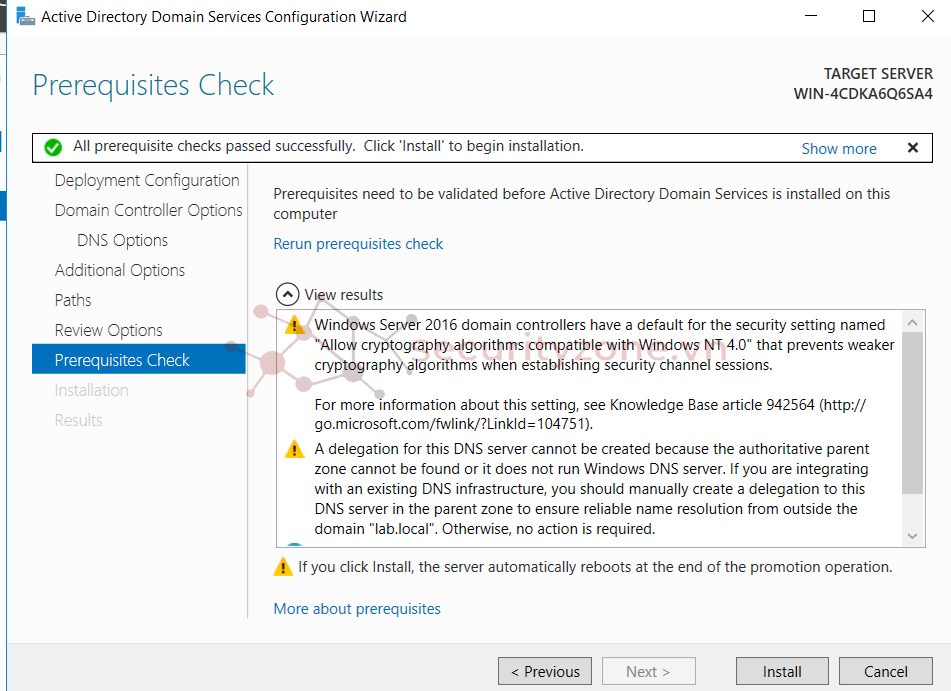Screen dimensions: 951x691
Task: Switch to the Paths step
Action: (73, 300)
